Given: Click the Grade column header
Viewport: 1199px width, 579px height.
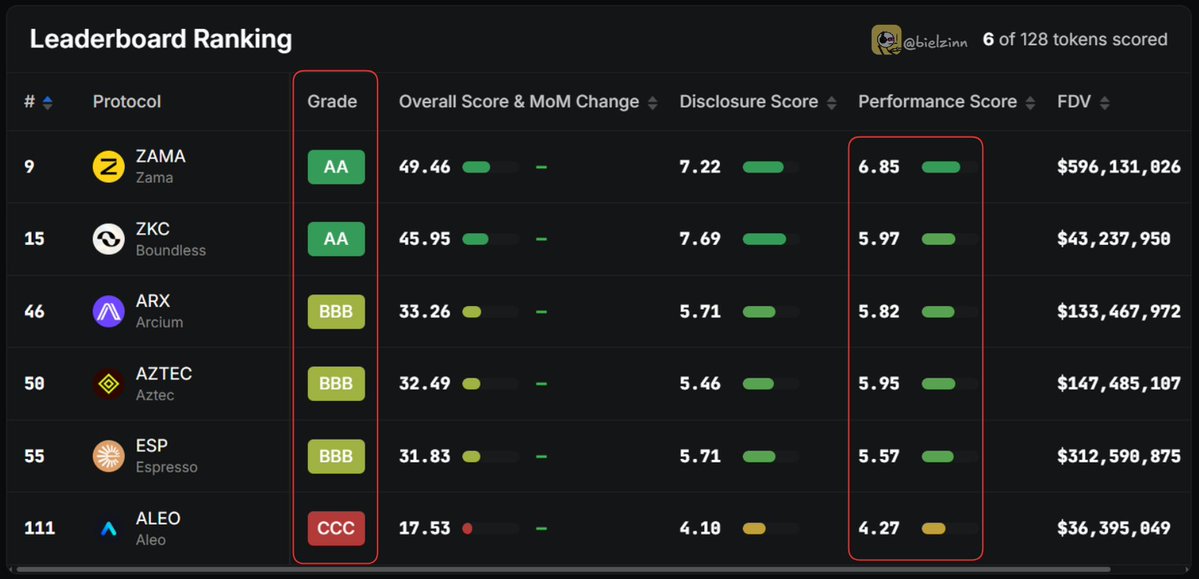Looking at the screenshot, I should pyautogui.click(x=332, y=102).
